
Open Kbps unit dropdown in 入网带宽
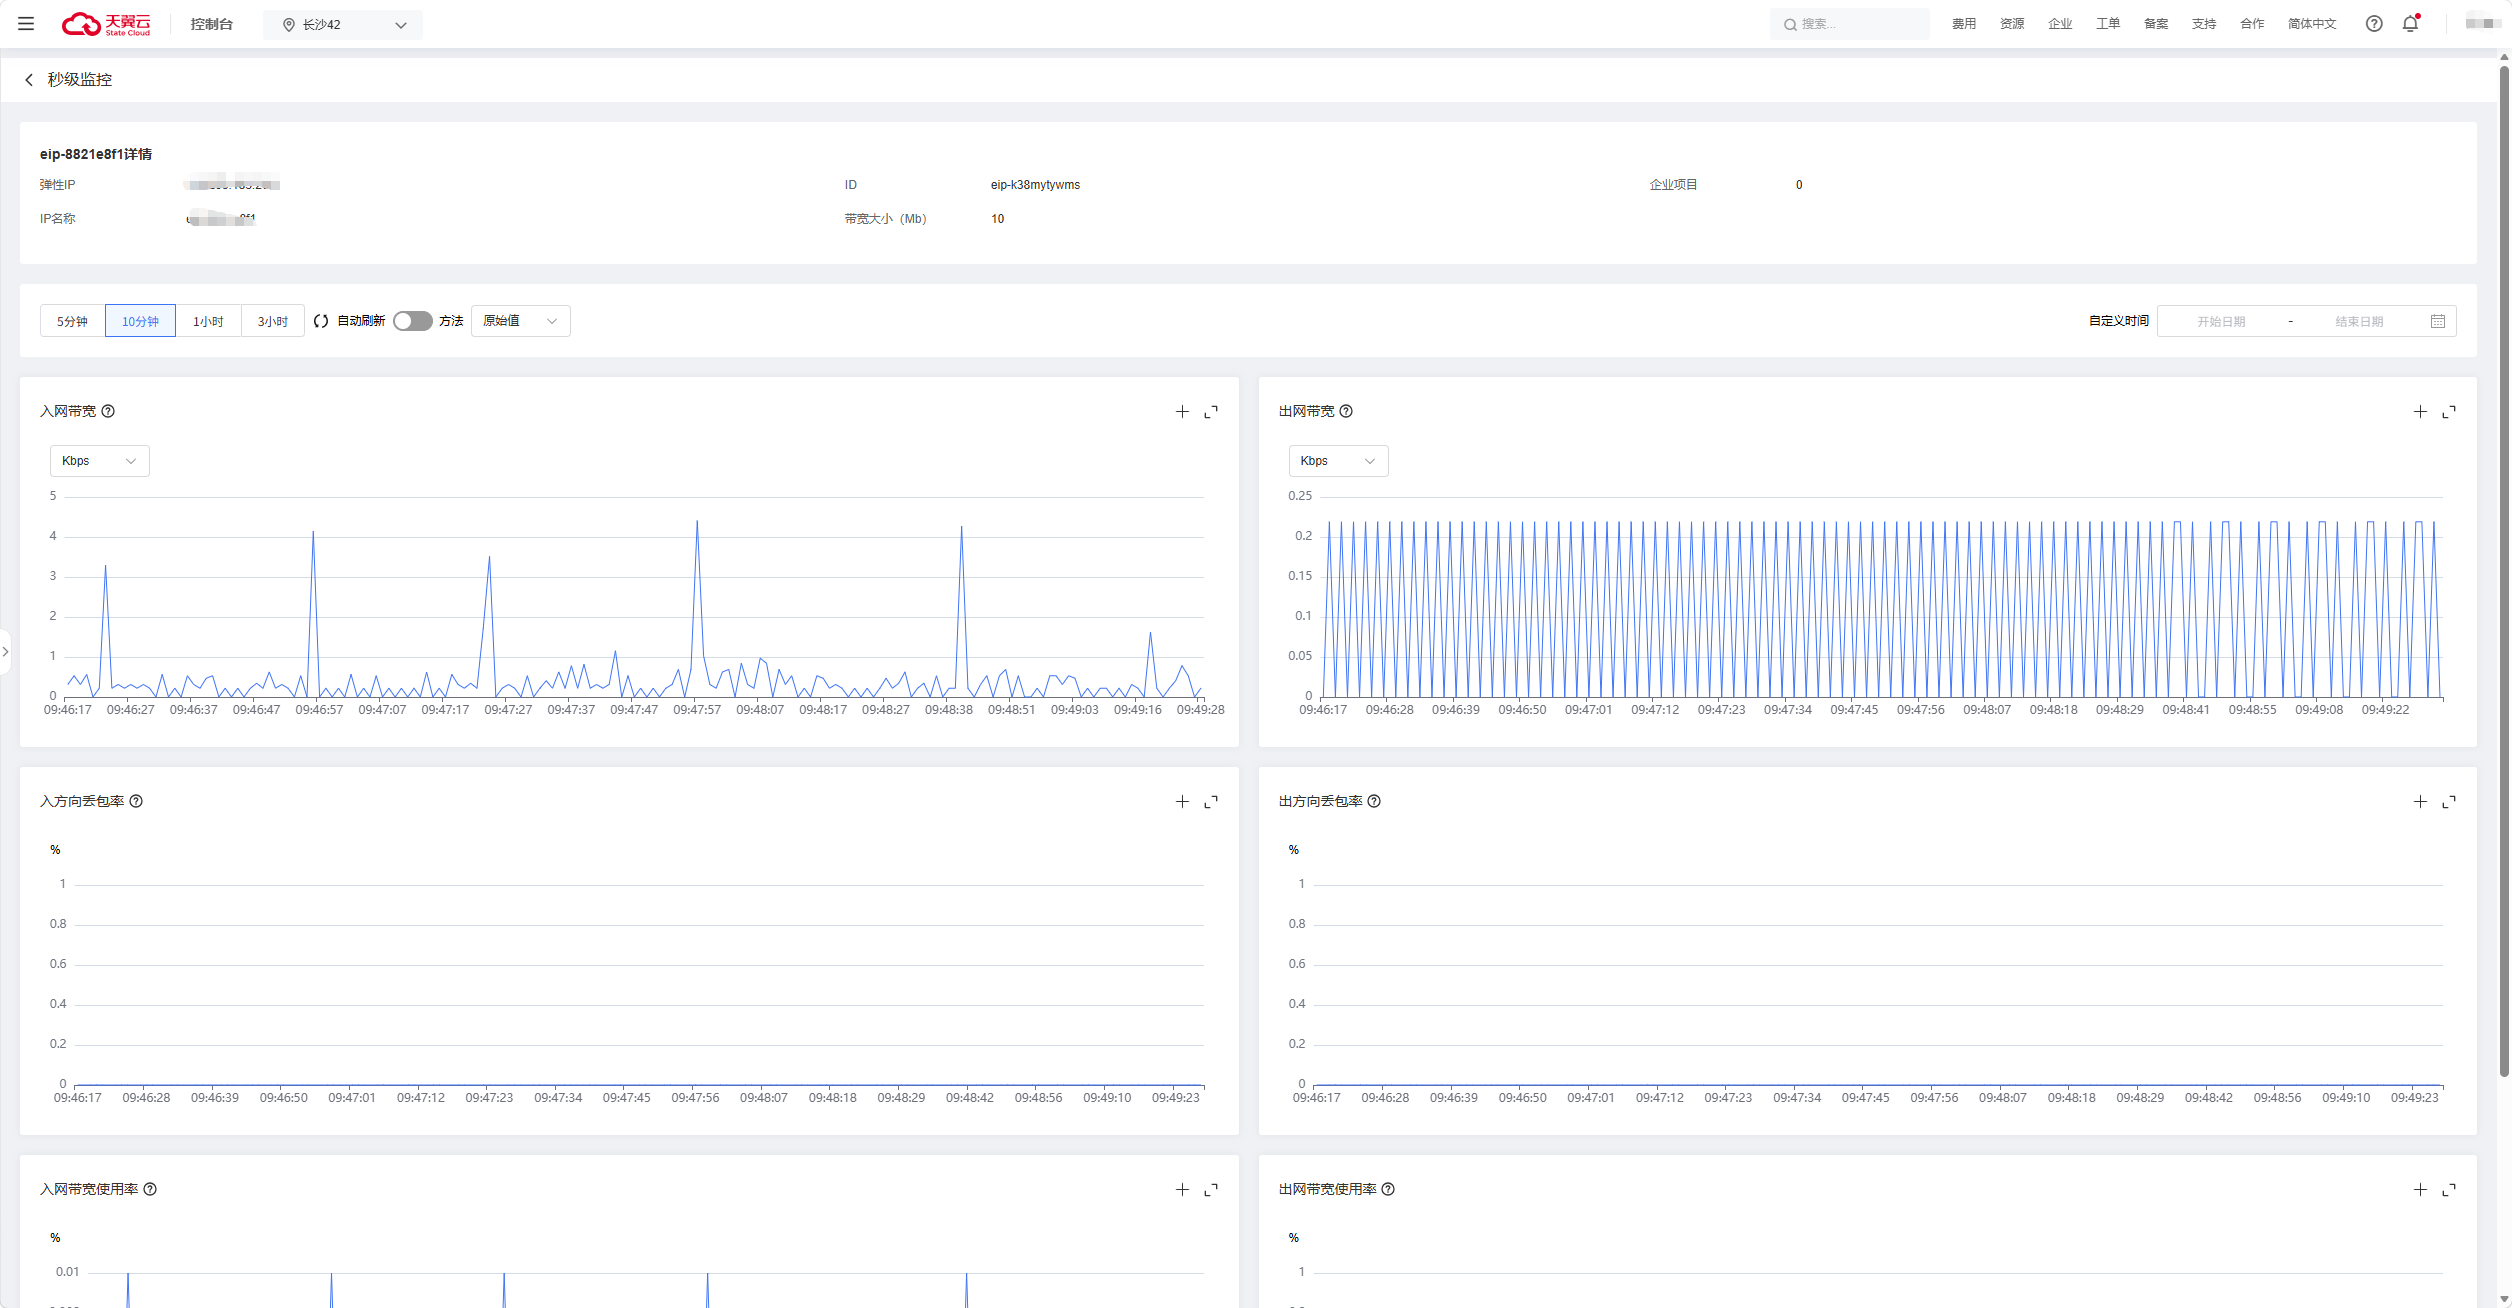click(99, 461)
